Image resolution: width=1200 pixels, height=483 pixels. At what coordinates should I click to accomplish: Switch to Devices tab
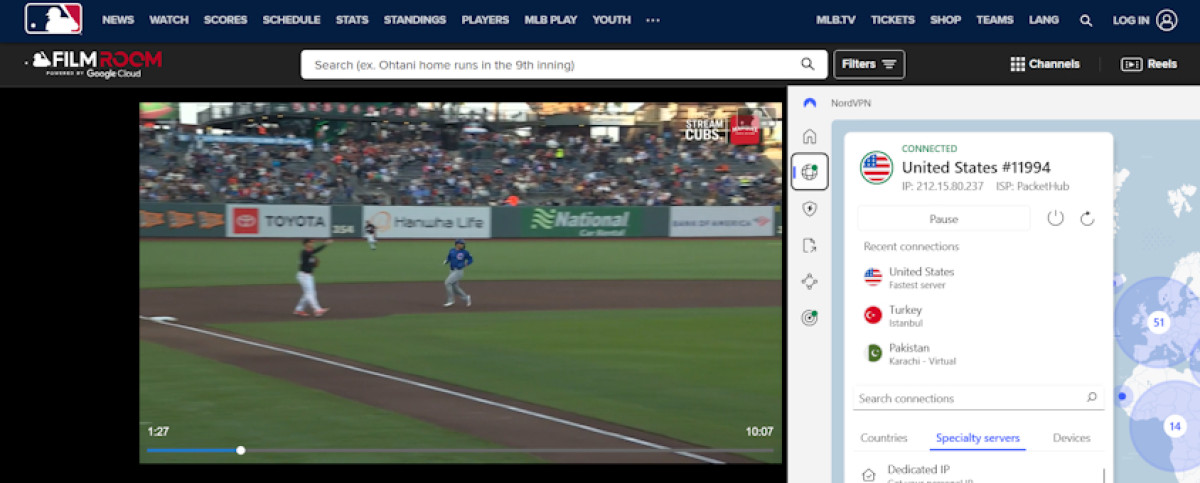coord(1072,438)
